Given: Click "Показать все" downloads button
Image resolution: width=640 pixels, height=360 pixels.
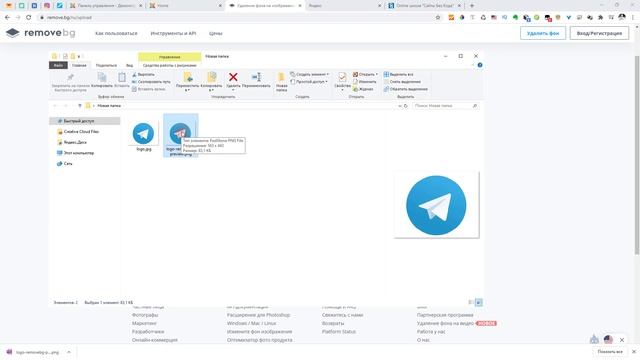Looking at the screenshot, I should click(x=610, y=352).
